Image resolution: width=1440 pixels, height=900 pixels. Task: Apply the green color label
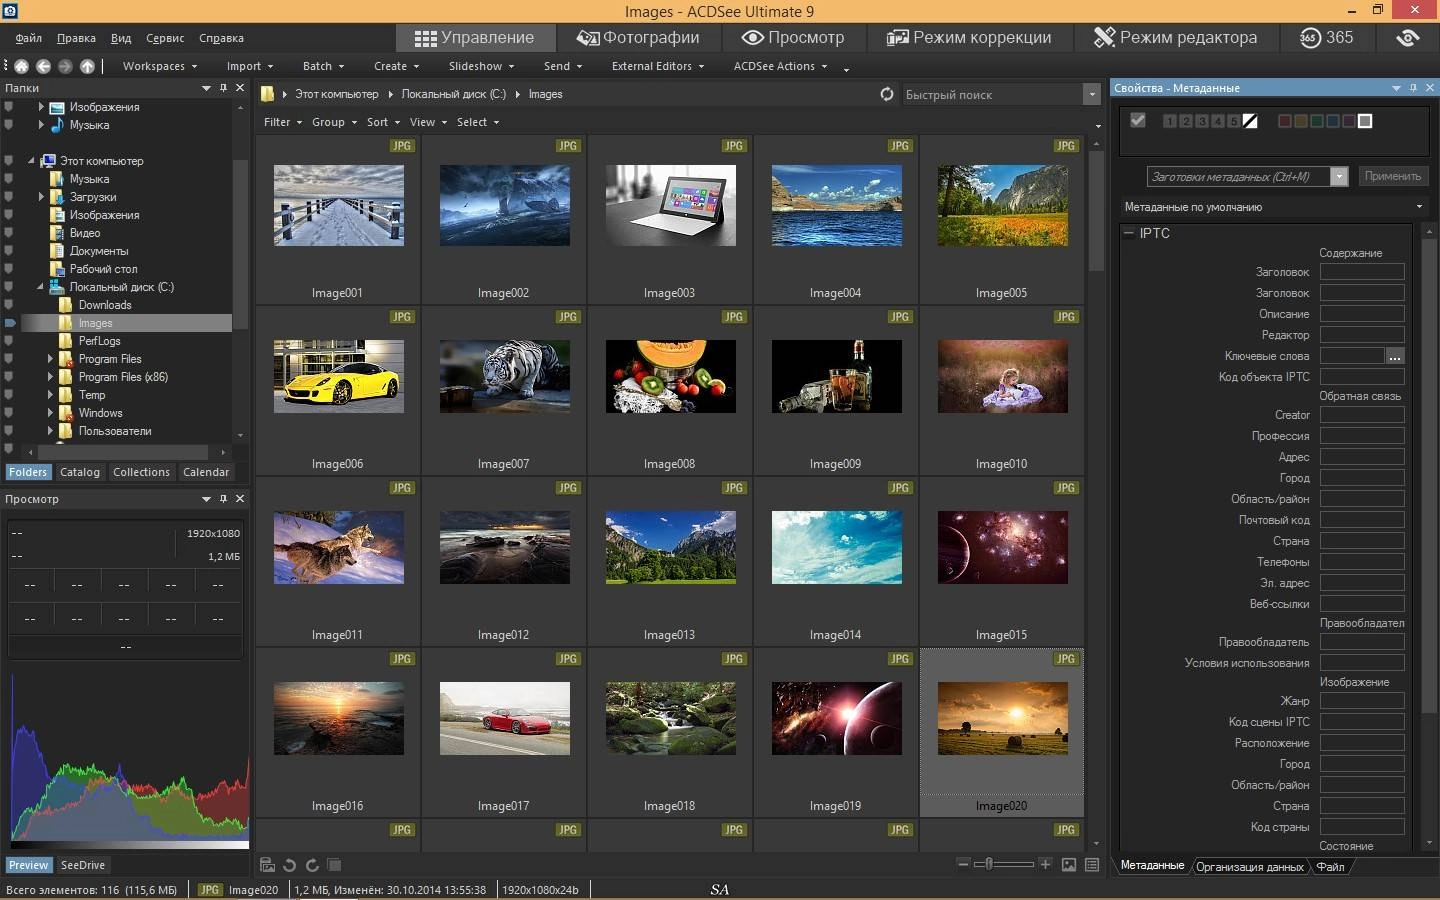tap(1317, 121)
